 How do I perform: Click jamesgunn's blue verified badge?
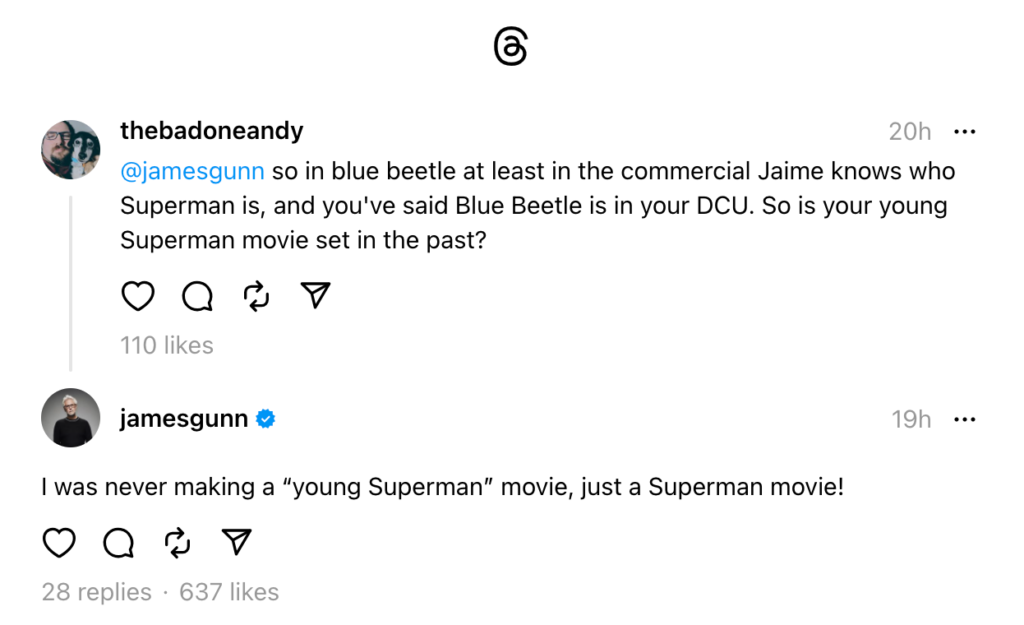266,419
